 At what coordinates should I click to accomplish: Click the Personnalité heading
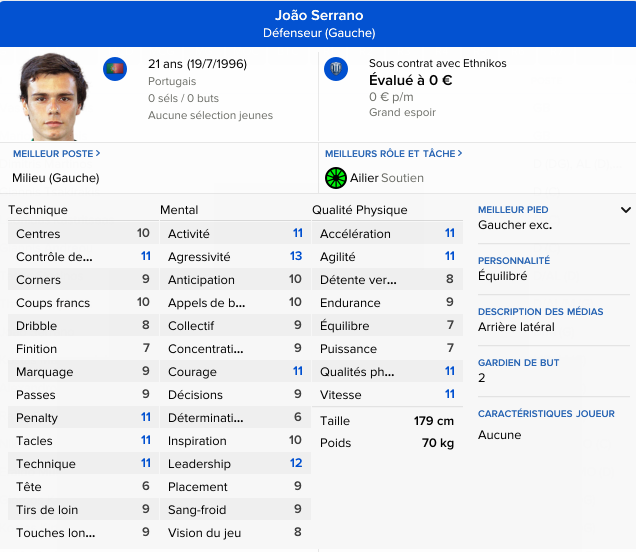(514, 261)
